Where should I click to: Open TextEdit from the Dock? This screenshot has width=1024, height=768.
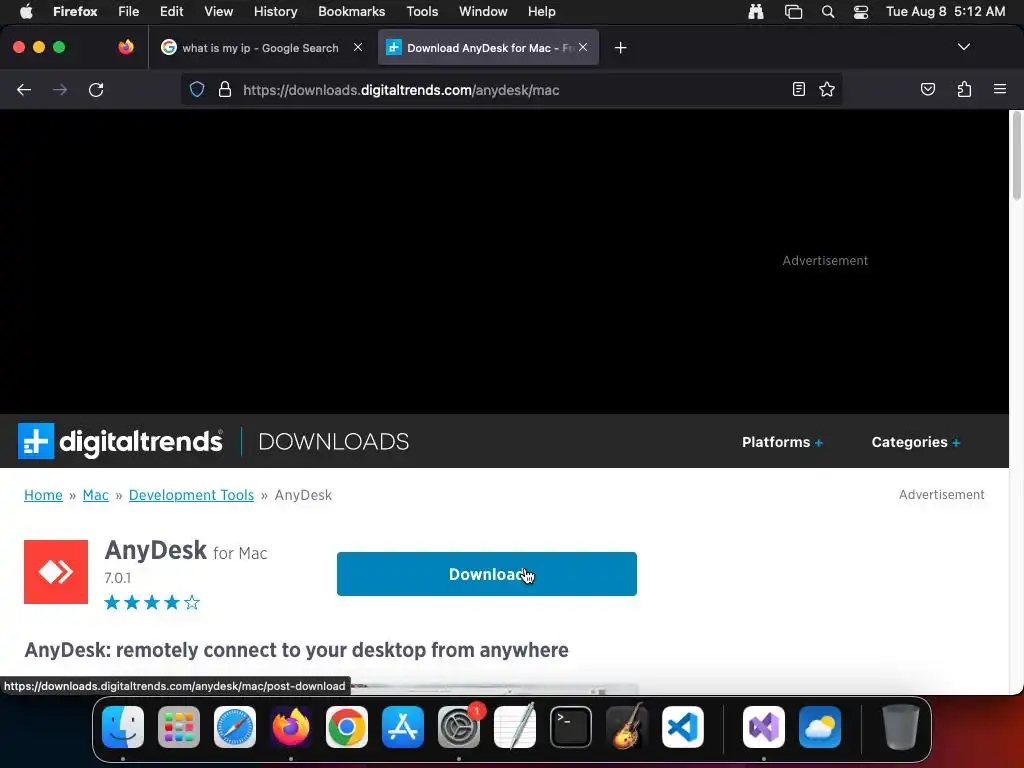(515, 727)
